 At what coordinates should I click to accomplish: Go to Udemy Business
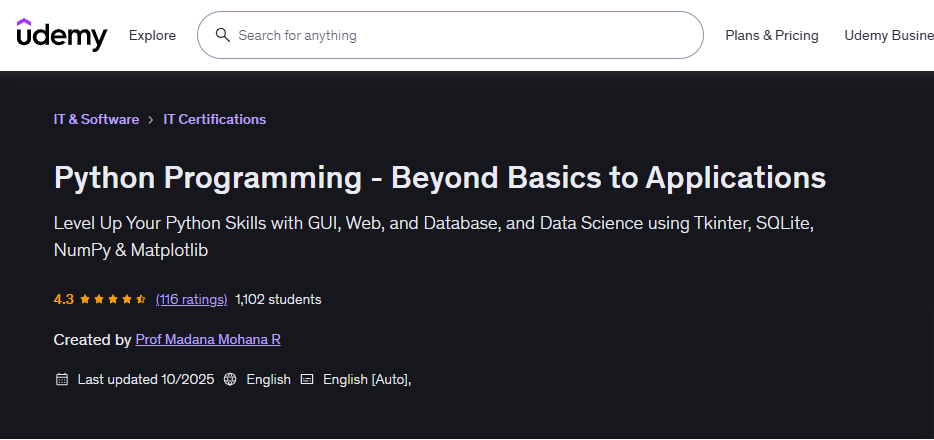888,35
